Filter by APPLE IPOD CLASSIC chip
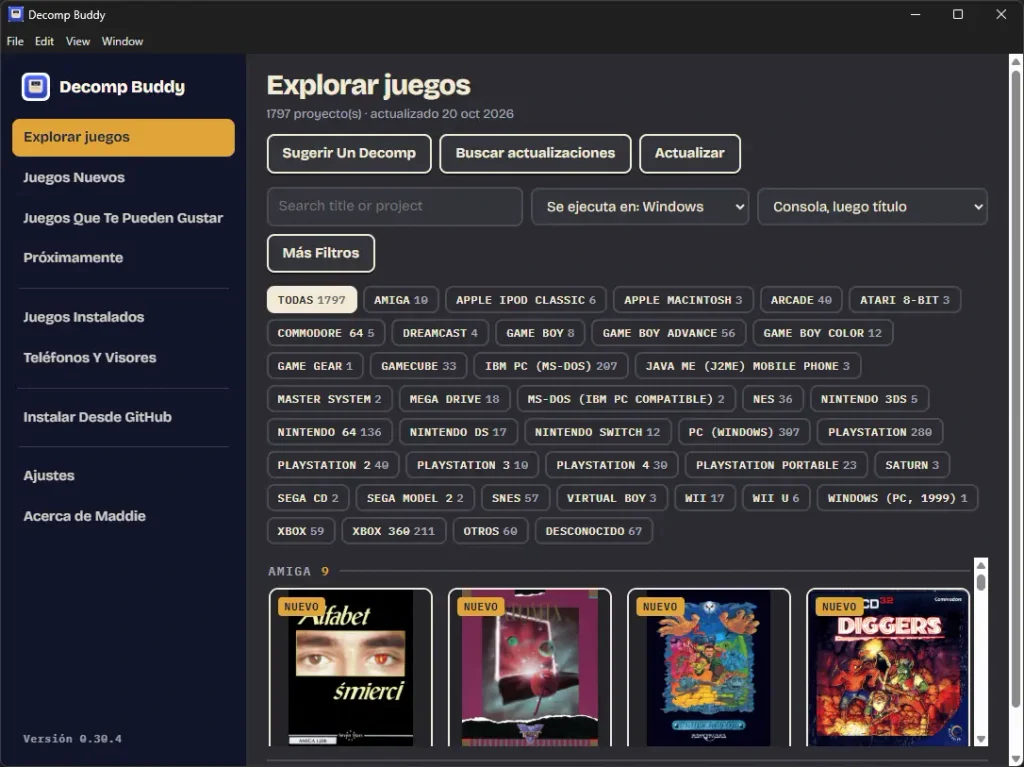 (x=526, y=300)
